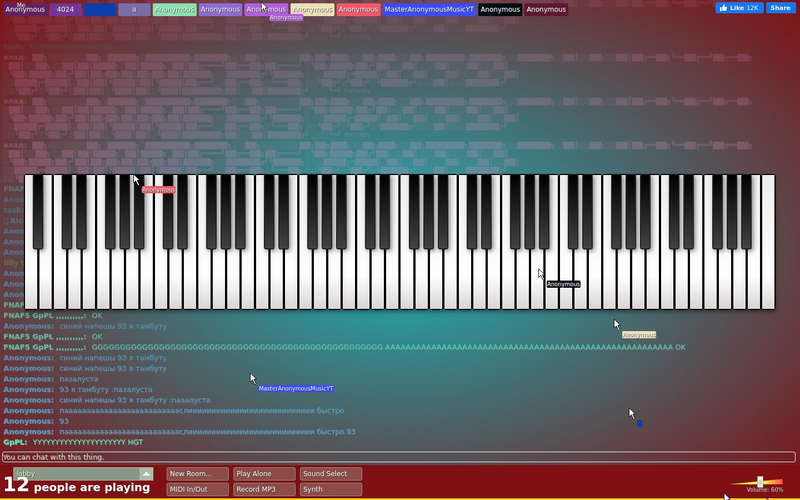The width and height of the screenshot is (800, 500).
Task: Select the MasterAnonymousMusicYT participant tag
Action: coord(429,9)
